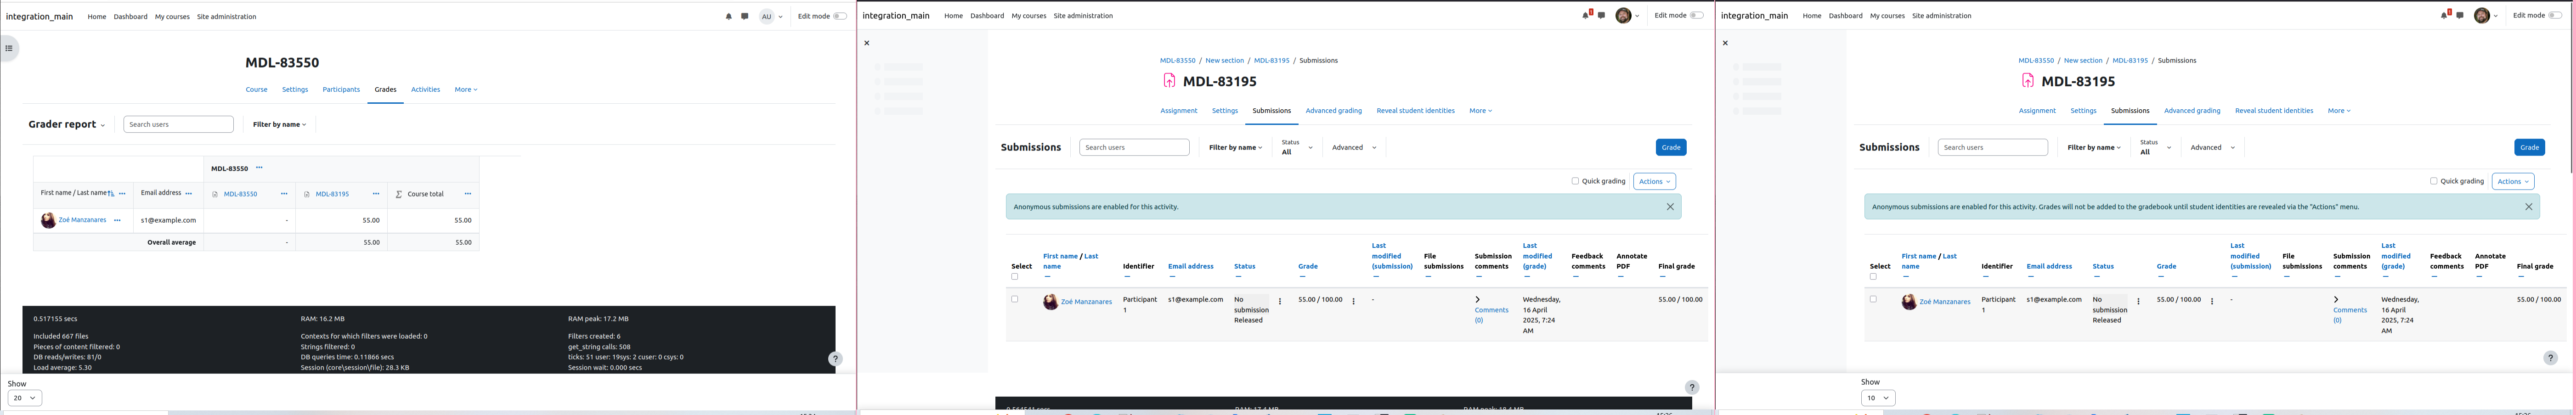The image size is (2576, 415).
Task: Open notifications bell in left grader window
Action: pos(728,17)
